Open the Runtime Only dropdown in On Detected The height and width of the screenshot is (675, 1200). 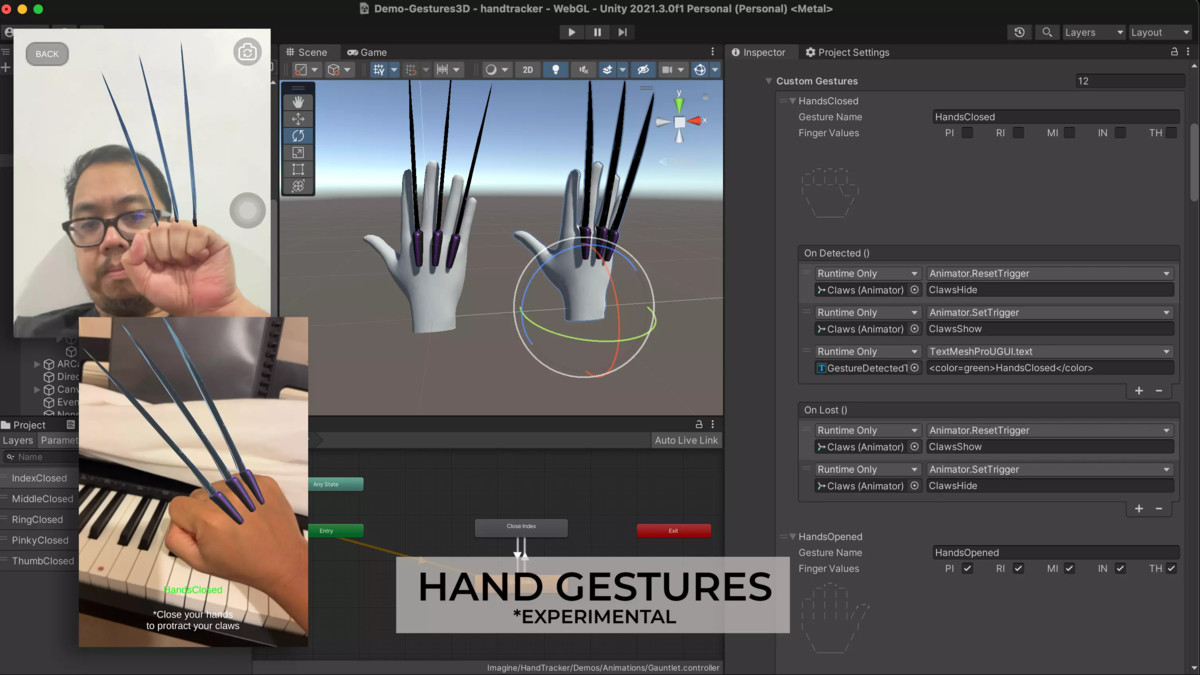click(866, 272)
